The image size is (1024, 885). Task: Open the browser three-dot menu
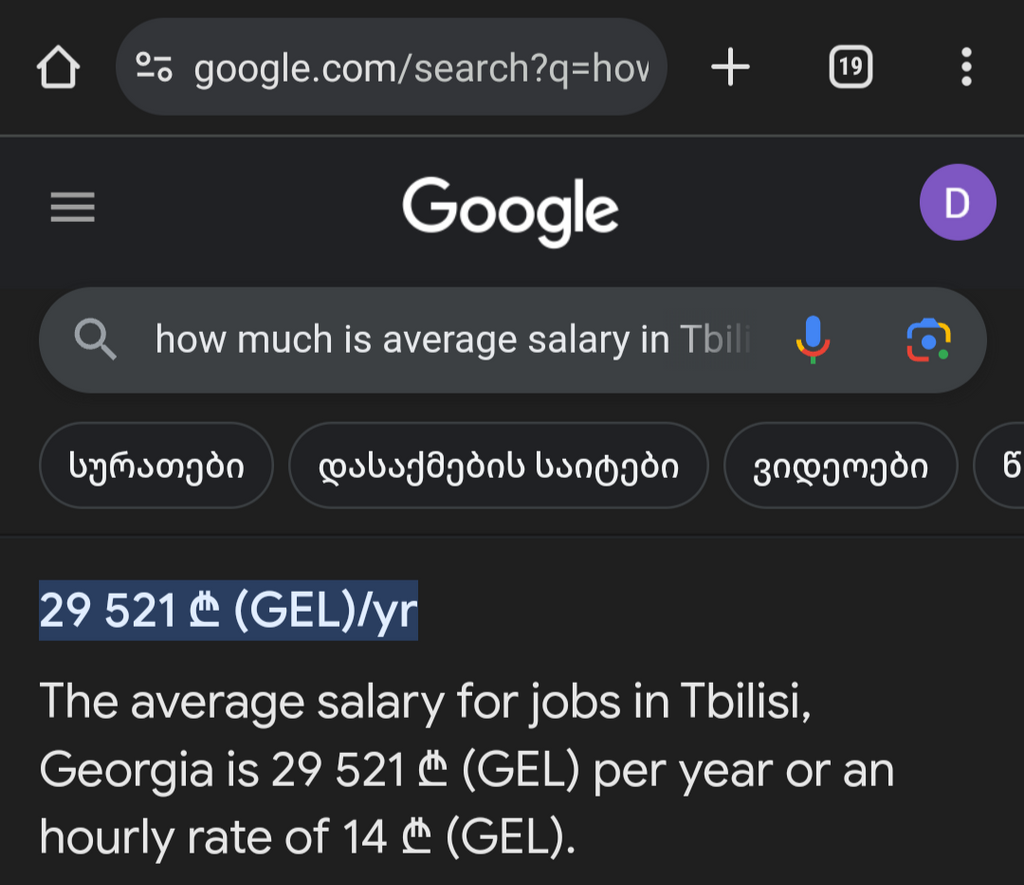point(967,67)
